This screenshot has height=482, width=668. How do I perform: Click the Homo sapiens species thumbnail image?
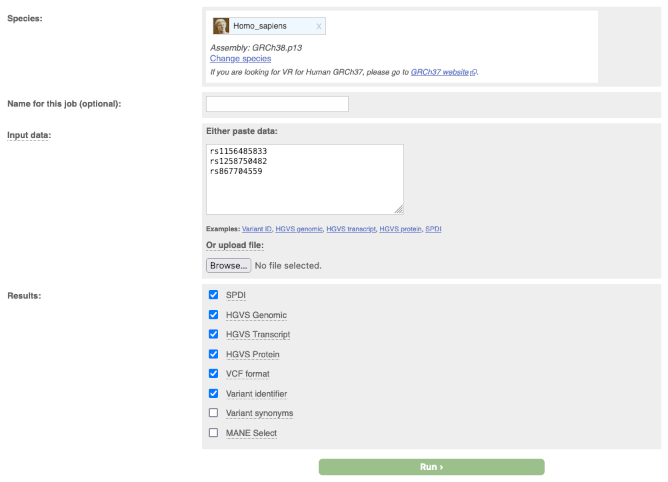click(221, 26)
